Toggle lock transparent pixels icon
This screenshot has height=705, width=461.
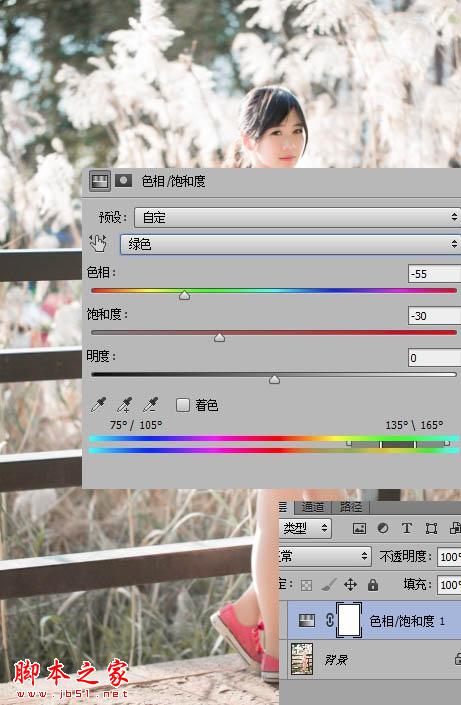306,585
